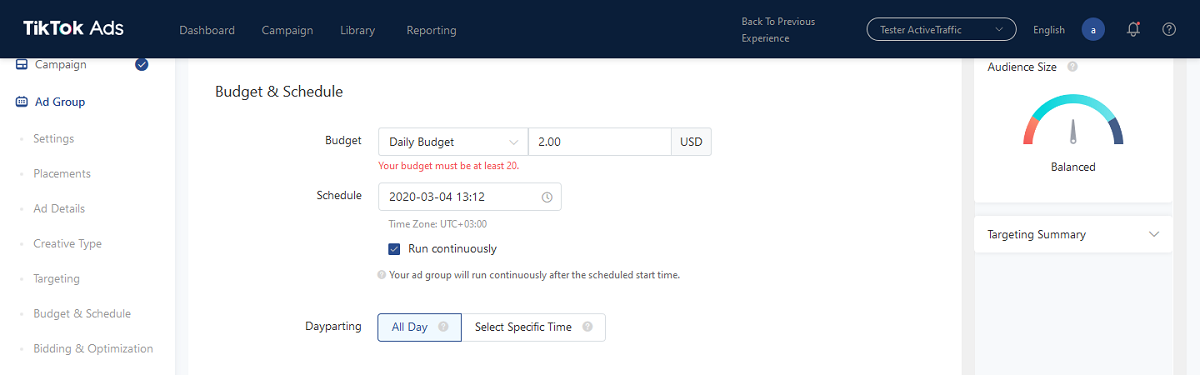This screenshot has width=1200, height=375.
Task: Click the Campaign sidebar icon
Action: click(22, 65)
